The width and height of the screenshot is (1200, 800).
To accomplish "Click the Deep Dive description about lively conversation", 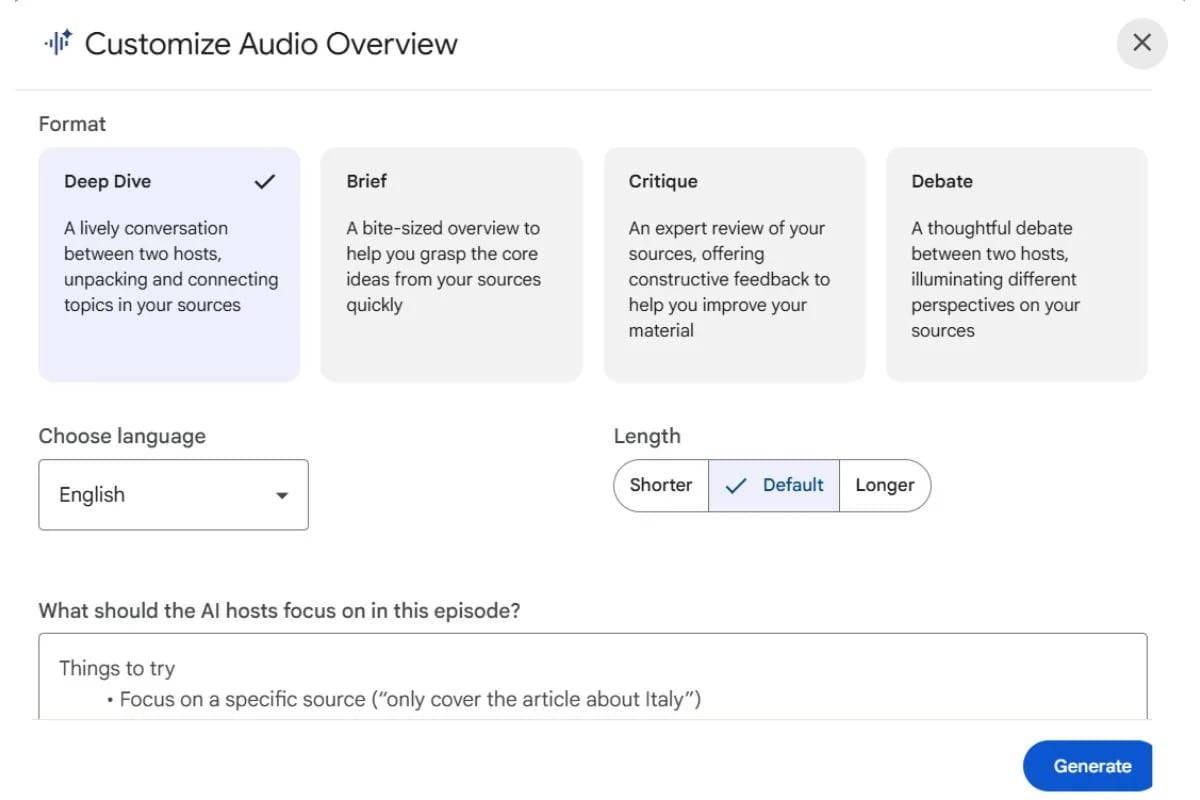I will click(171, 266).
